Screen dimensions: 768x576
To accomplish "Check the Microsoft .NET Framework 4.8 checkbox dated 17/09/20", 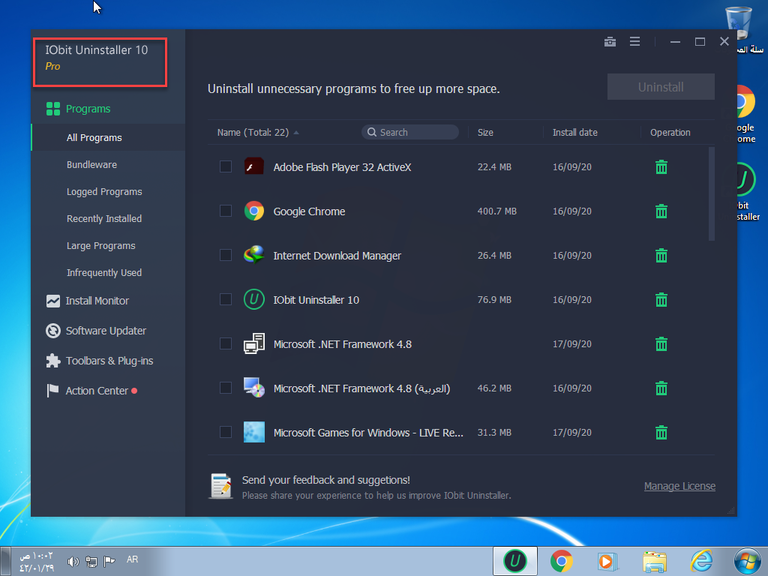I will [x=226, y=343].
